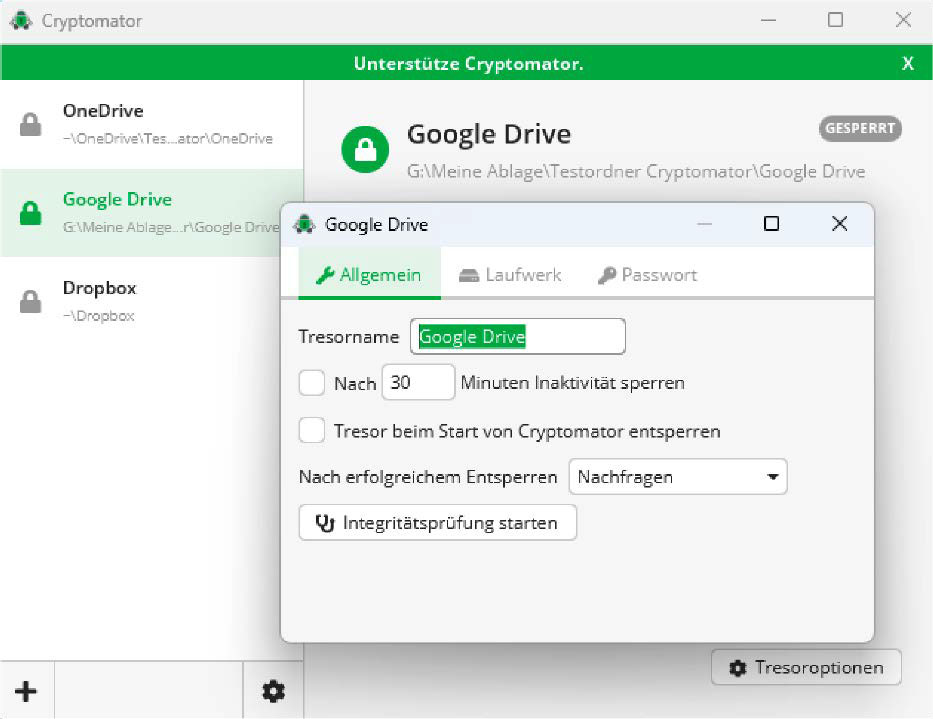Click the OneDrive vault lock icon
933x719 pixels.
30,124
